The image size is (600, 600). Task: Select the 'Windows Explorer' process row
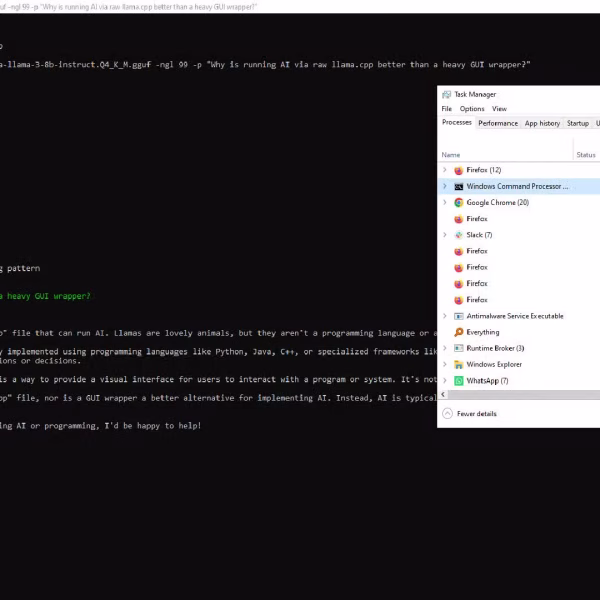click(x=518, y=365)
